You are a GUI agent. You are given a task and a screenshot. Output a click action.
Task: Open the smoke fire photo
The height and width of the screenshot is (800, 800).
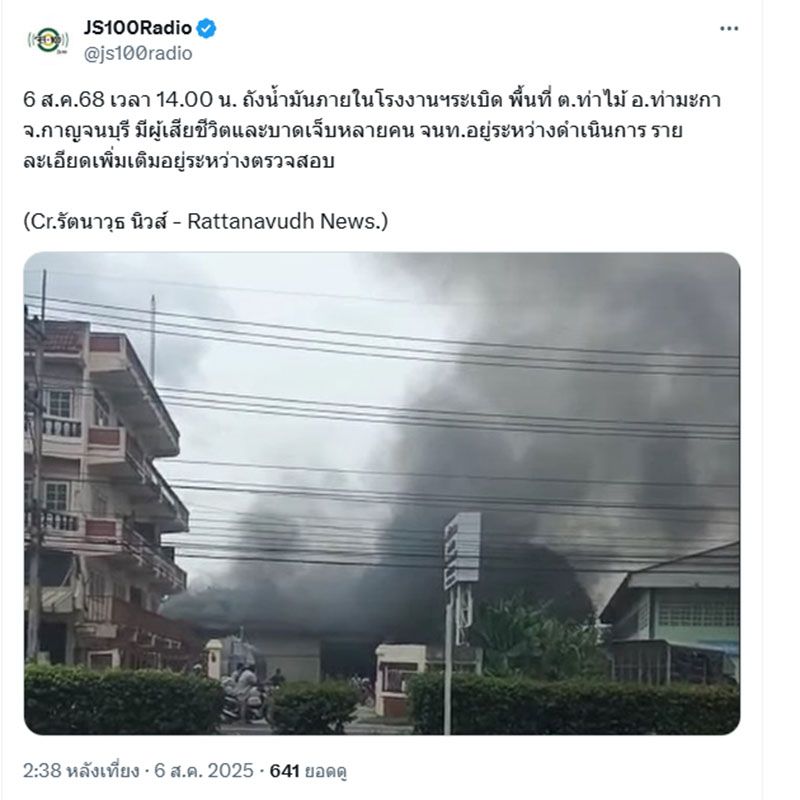click(x=382, y=493)
